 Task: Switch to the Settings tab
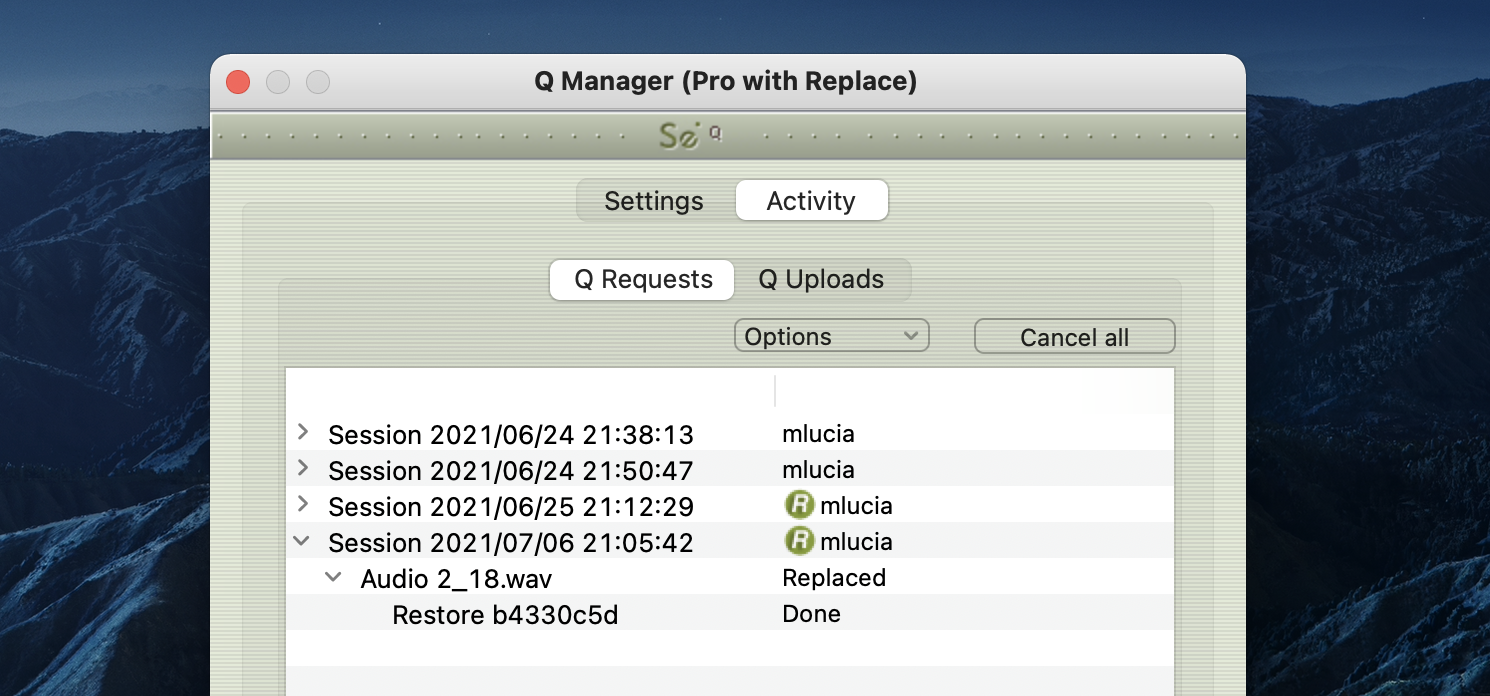[x=654, y=201]
